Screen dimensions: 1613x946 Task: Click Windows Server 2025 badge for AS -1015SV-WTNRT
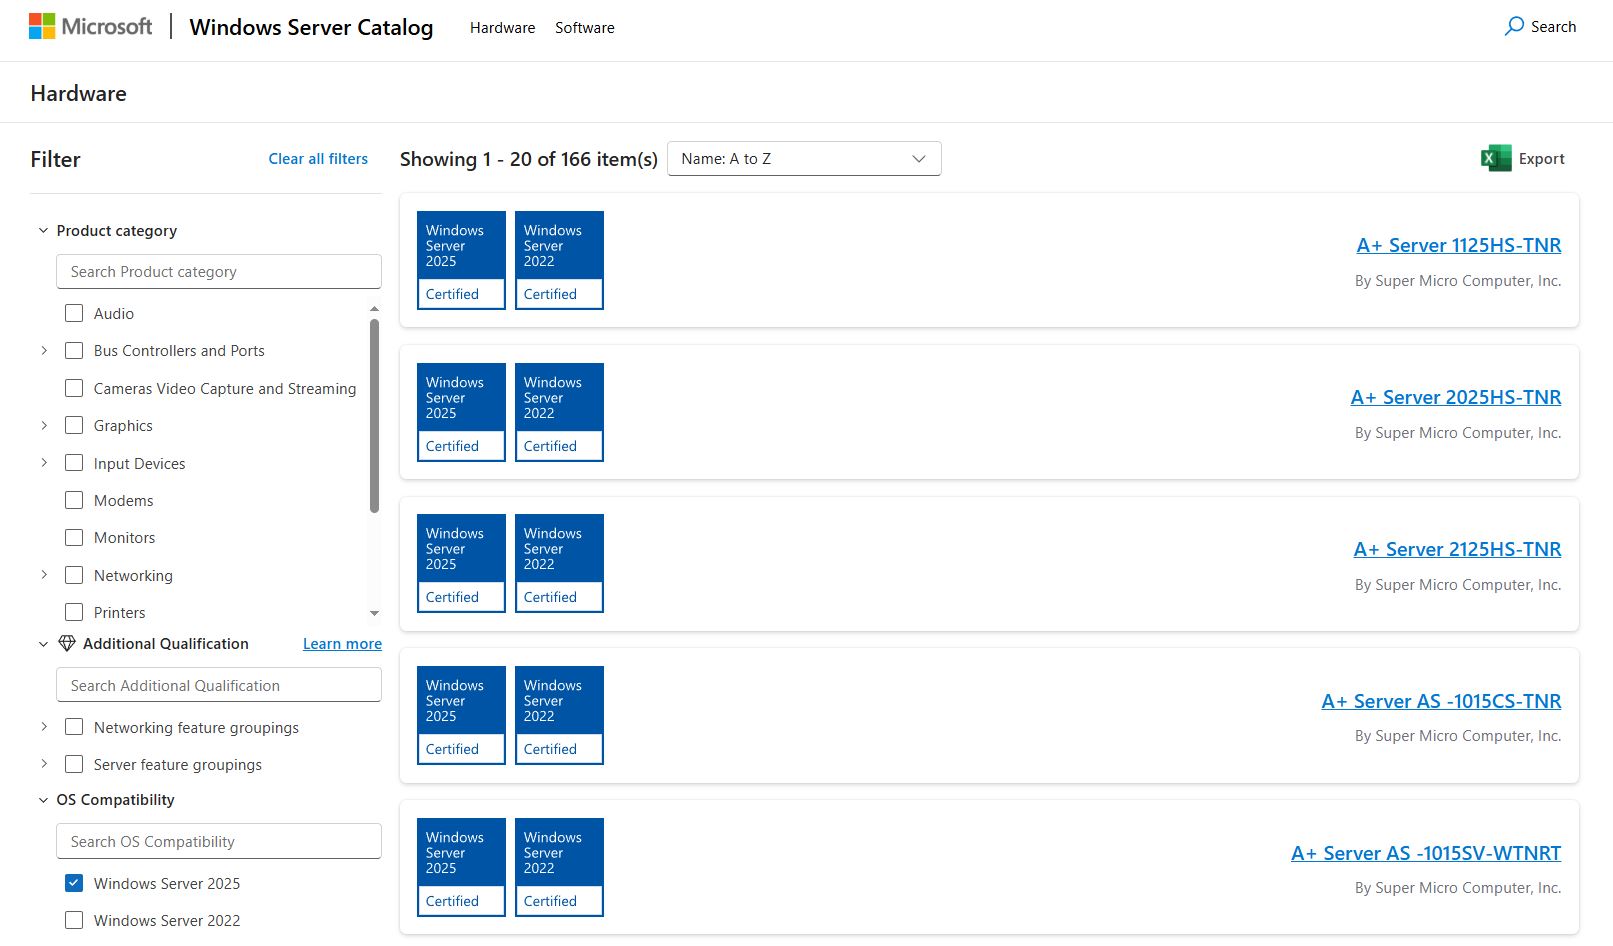[x=461, y=867]
